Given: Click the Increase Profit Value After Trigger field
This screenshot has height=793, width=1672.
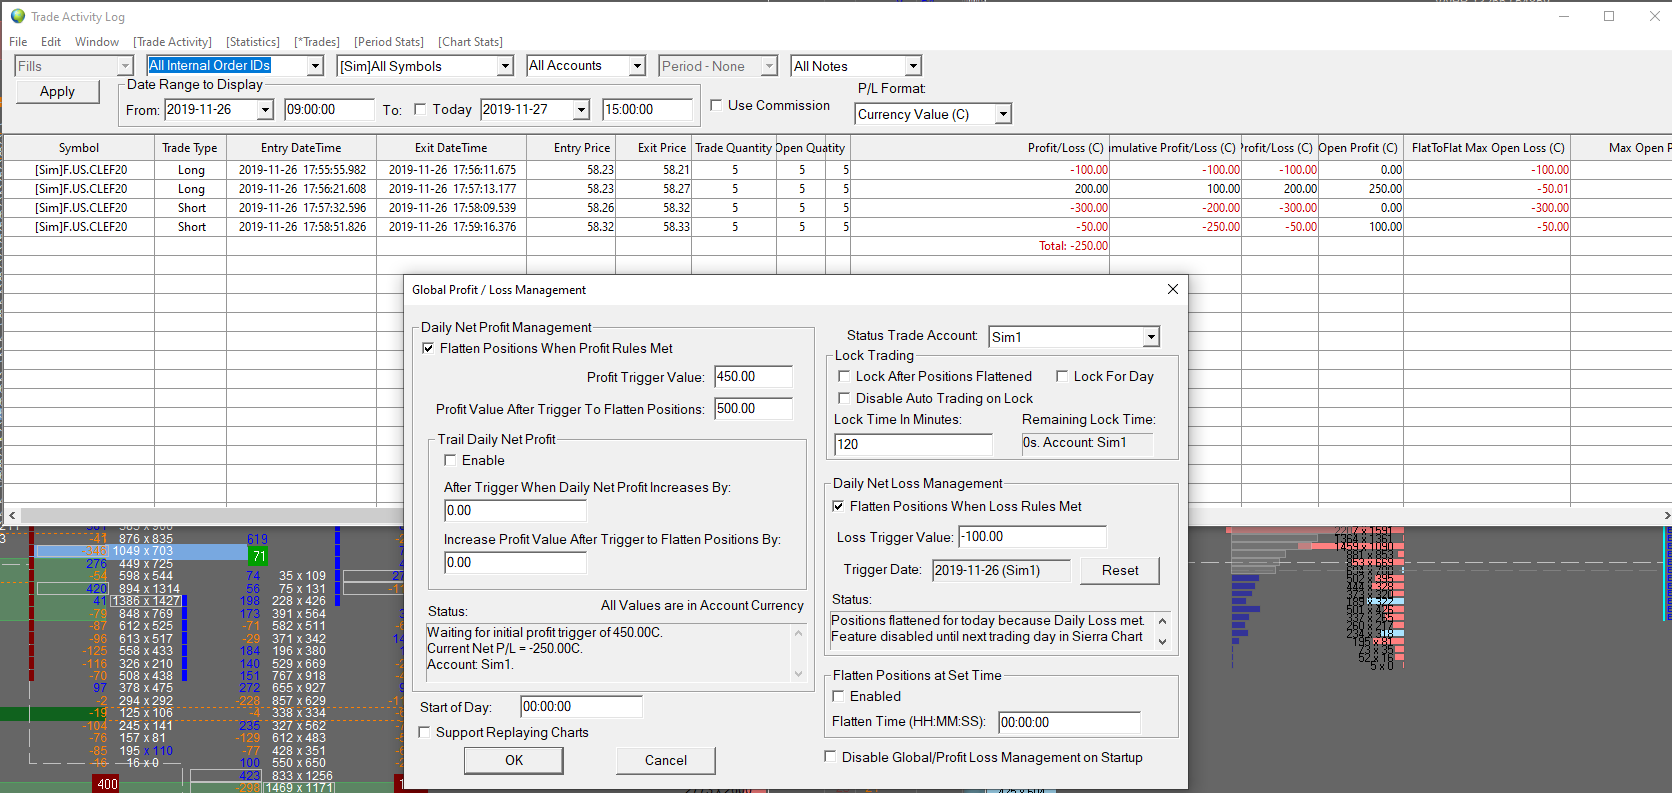Looking at the screenshot, I should click(x=515, y=562).
